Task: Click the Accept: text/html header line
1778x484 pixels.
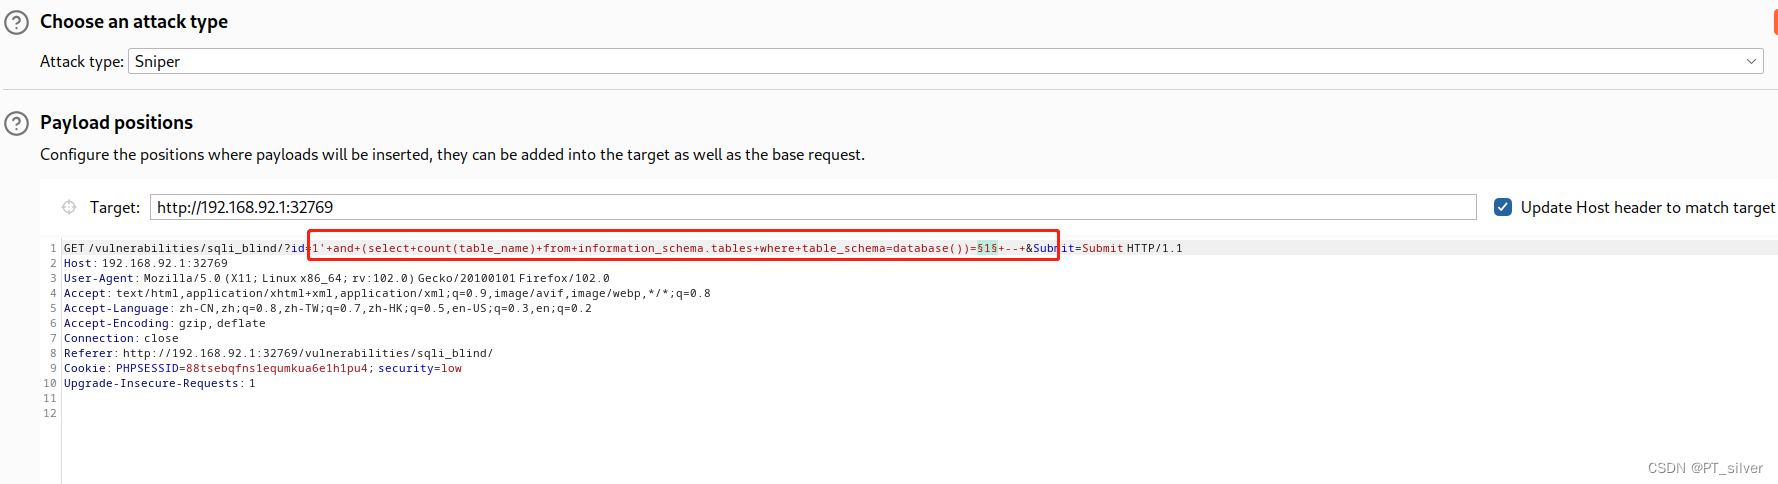Action: pyautogui.click(x=387, y=293)
